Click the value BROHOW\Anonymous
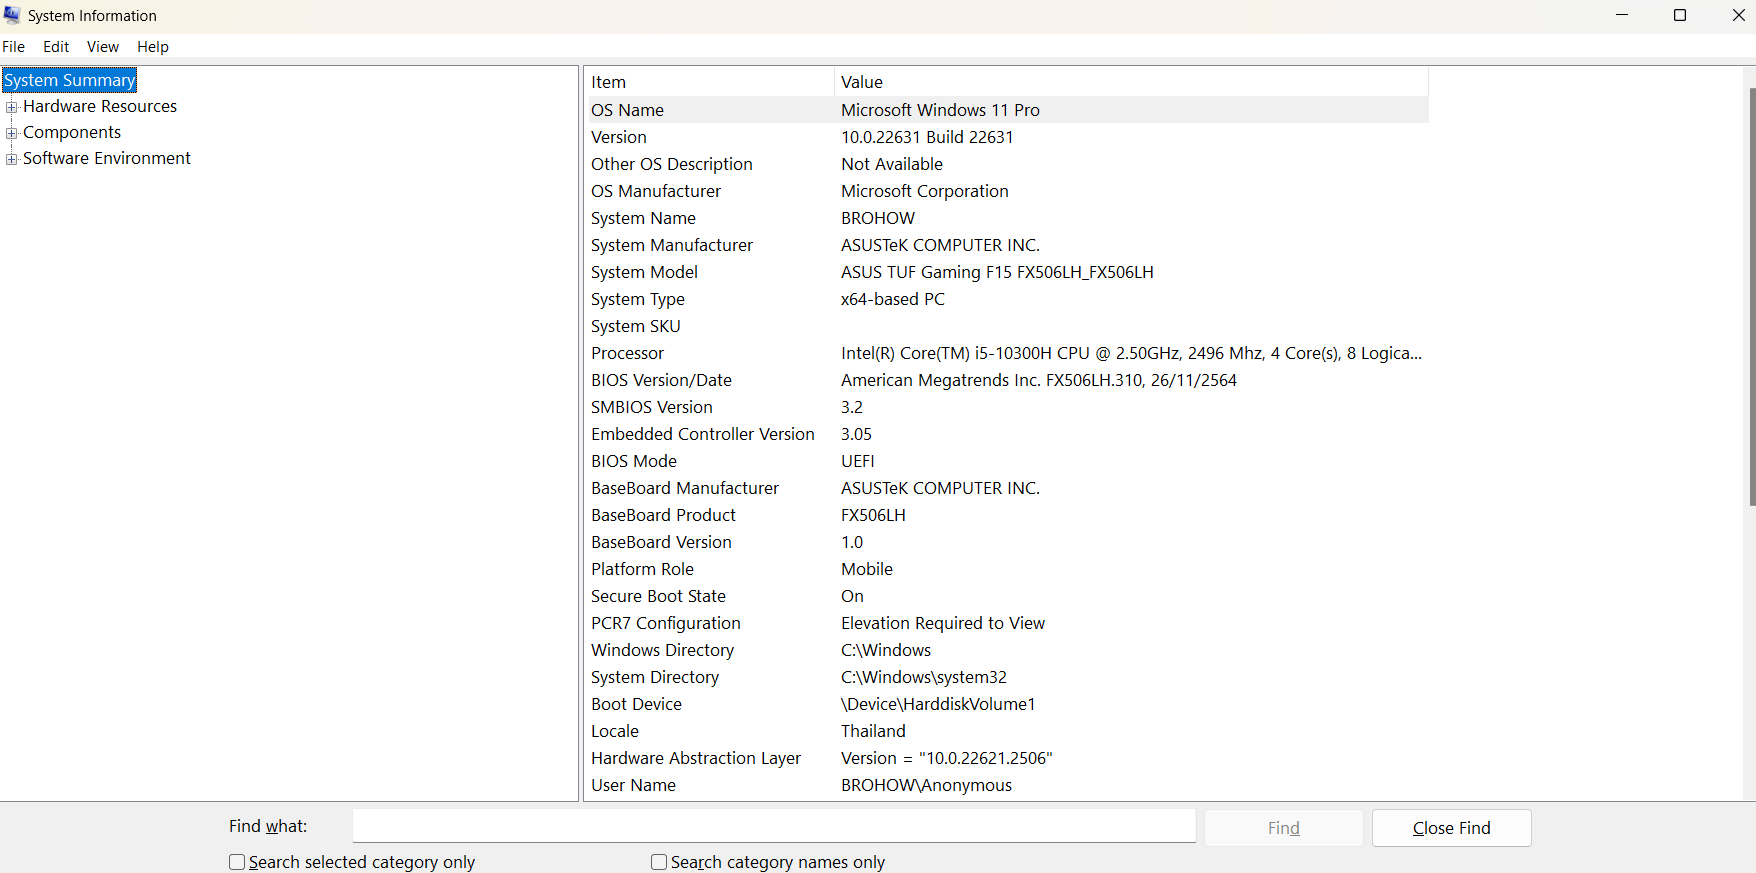The width and height of the screenshot is (1756, 873). 926,785
